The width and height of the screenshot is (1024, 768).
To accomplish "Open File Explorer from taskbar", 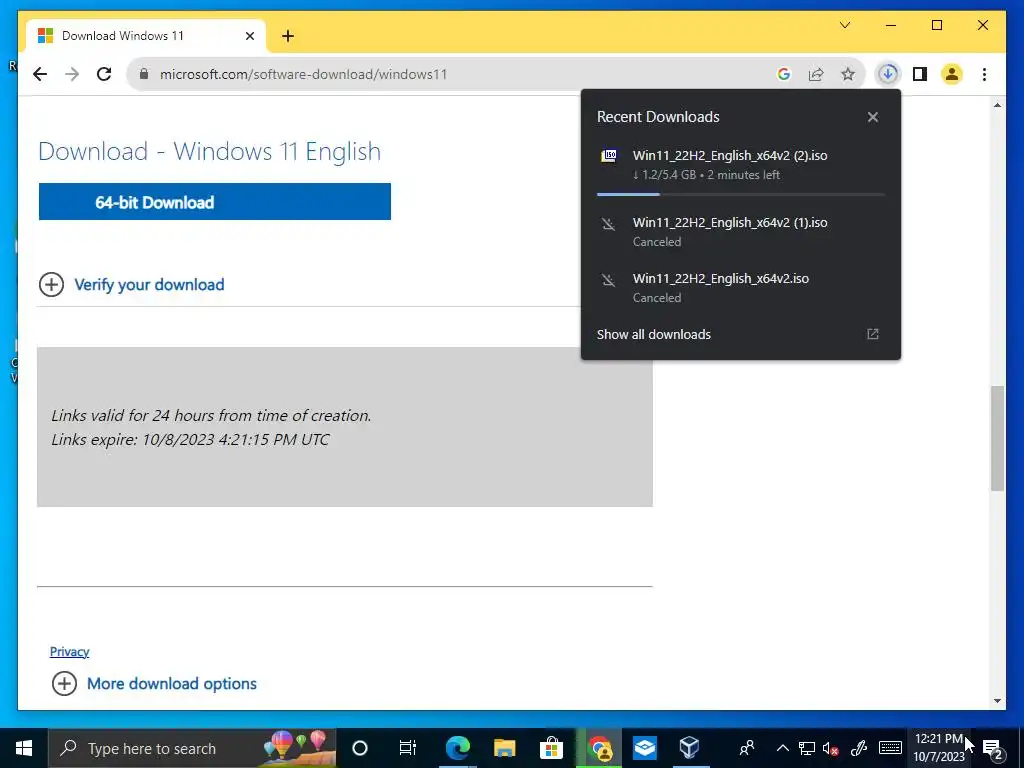I will 504,748.
